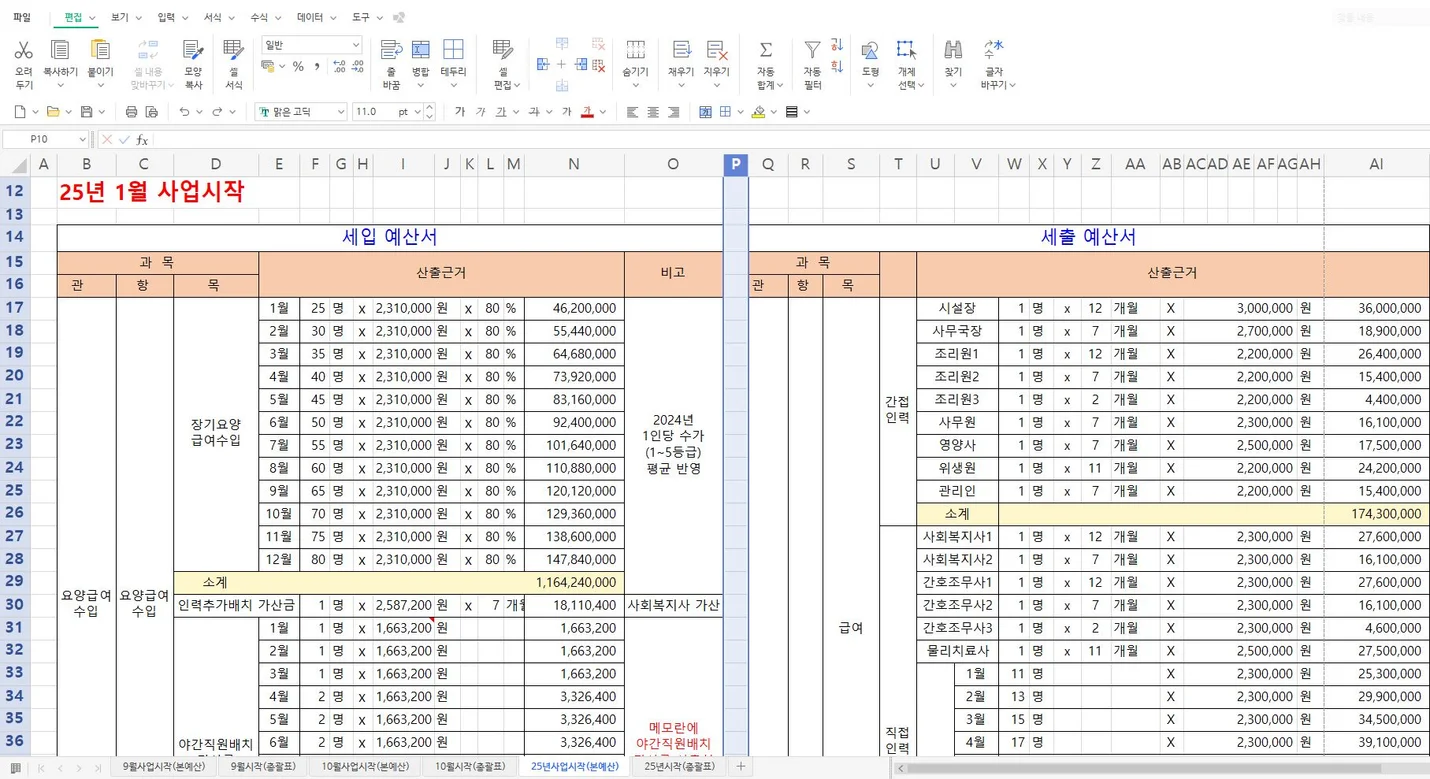Switch to sheet tab 9월사업시작(본예산)
1430x779 pixels.
pos(164,767)
